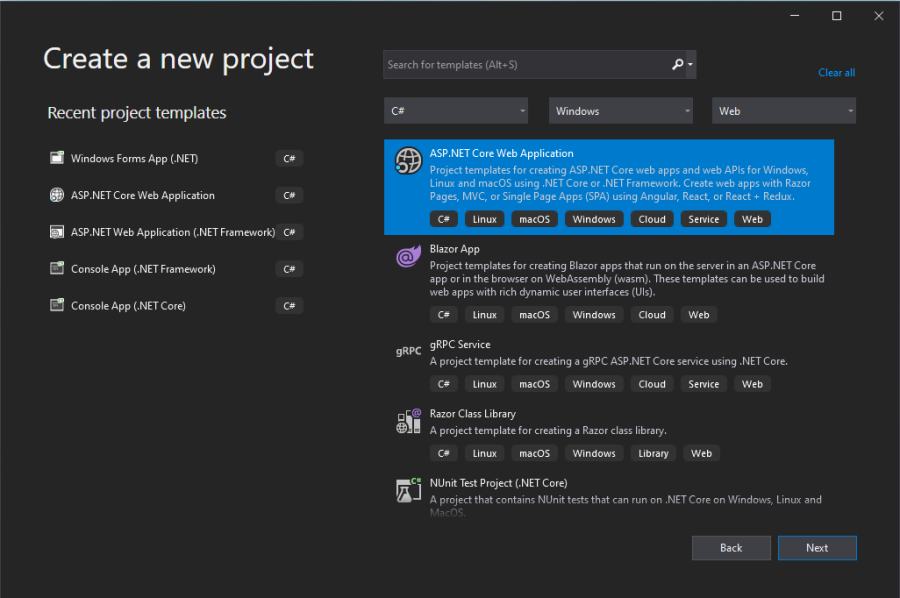Click the macOS tag under gRPC Service
This screenshot has width=900, height=598.
click(x=534, y=384)
